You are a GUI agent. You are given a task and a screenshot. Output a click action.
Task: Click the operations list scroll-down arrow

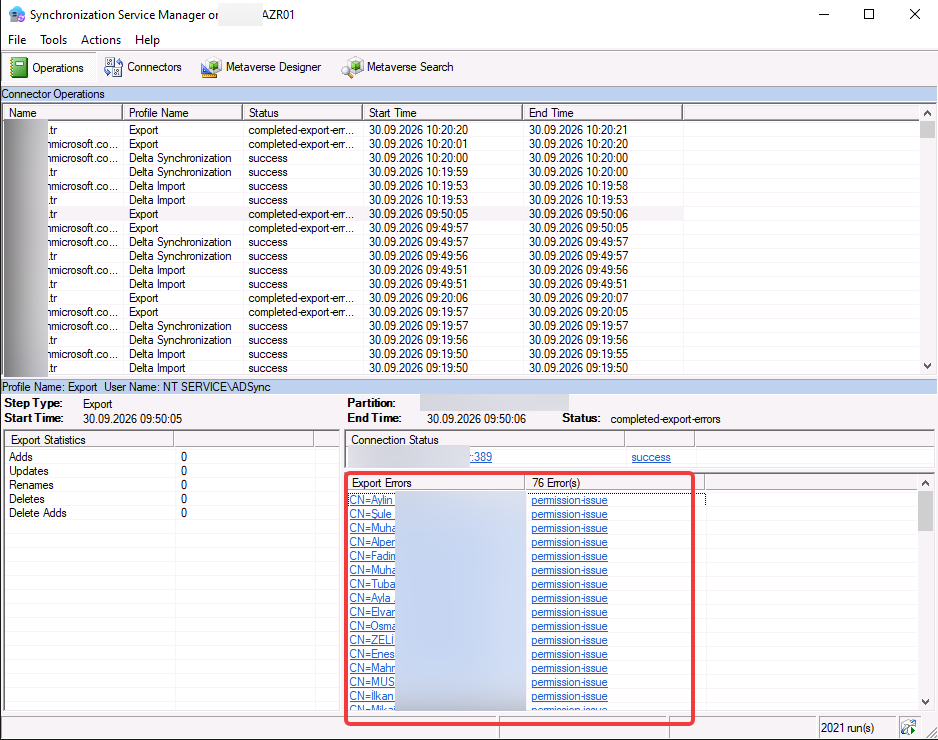pos(927,366)
